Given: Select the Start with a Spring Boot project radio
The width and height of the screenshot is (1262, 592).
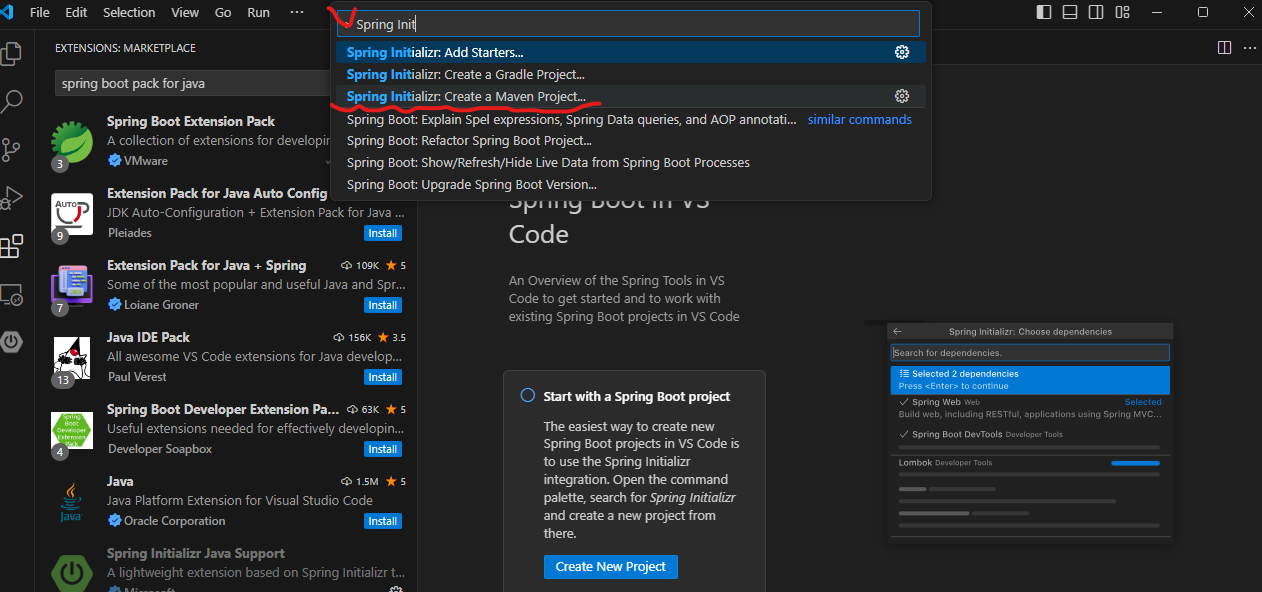Looking at the screenshot, I should pos(527,394).
